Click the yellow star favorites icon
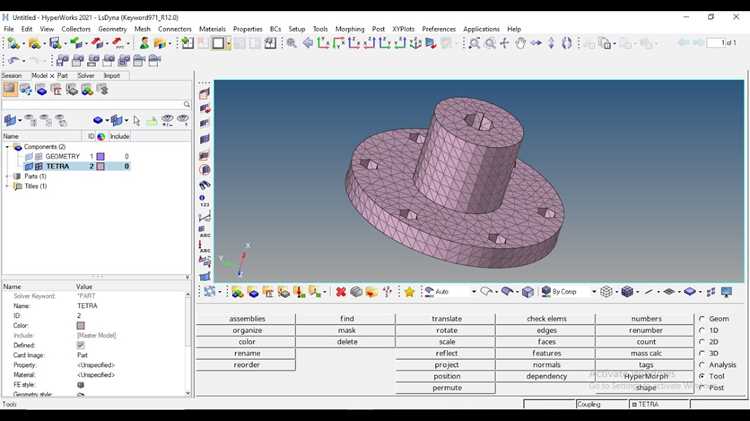This screenshot has width=750, height=421. (409, 292)
